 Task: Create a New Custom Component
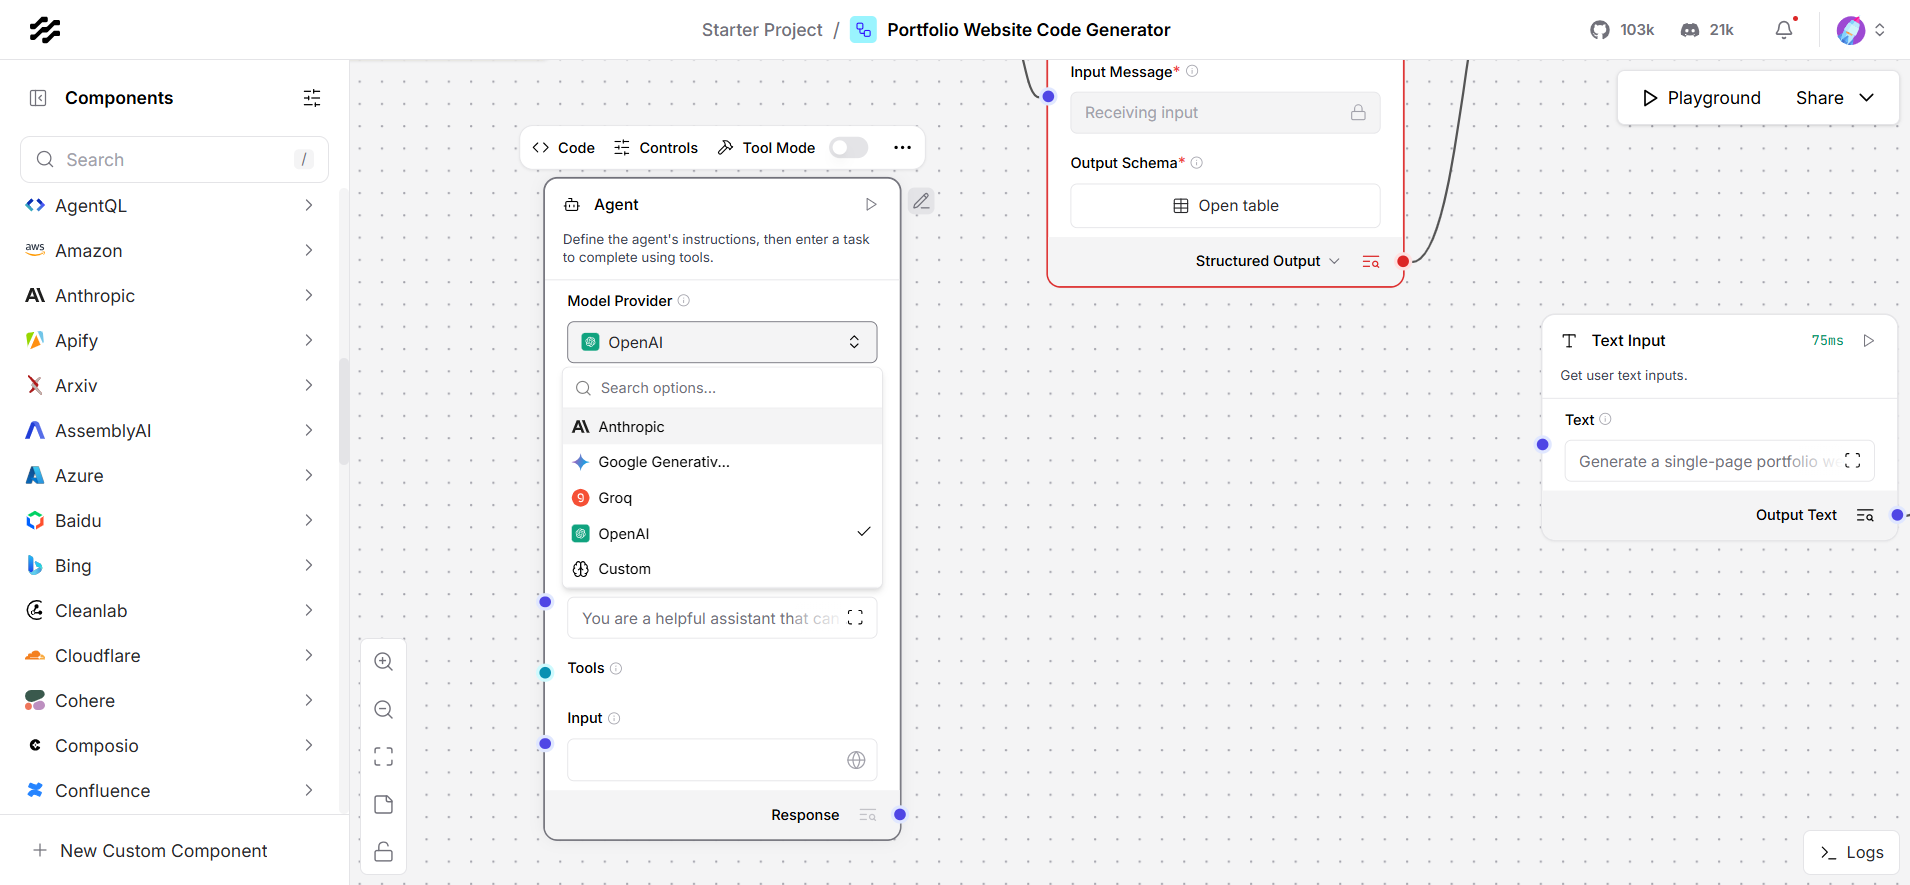(150, 851)
